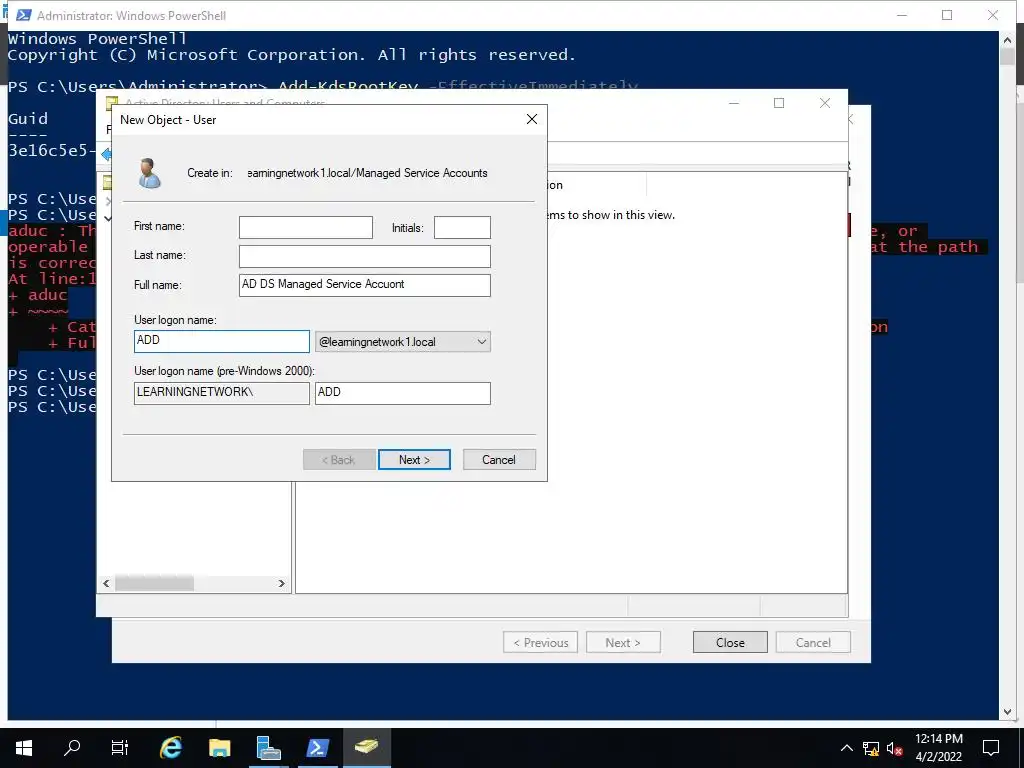The width and height of the screenshot is (1024, 768).
Task: Open the clock showing 12:14 PM
Action: point(938,748)
